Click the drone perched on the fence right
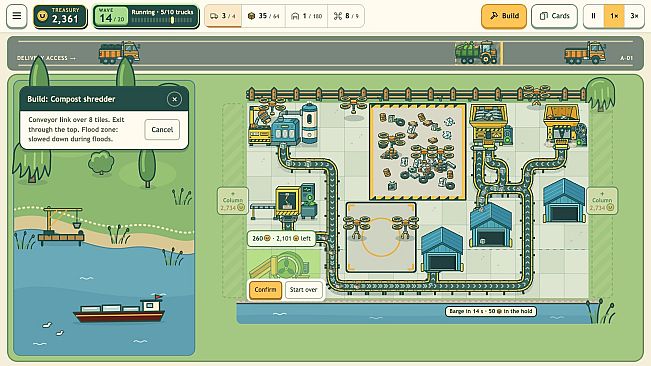The width and height of the screenshot is (651, 366). [536, 94]
